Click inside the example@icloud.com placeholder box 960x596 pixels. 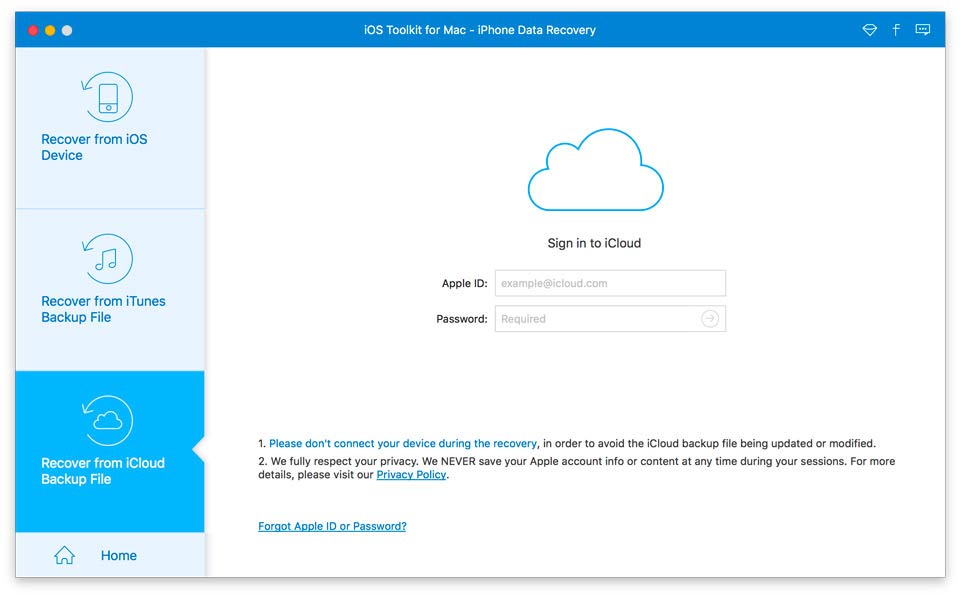(610, 283)
